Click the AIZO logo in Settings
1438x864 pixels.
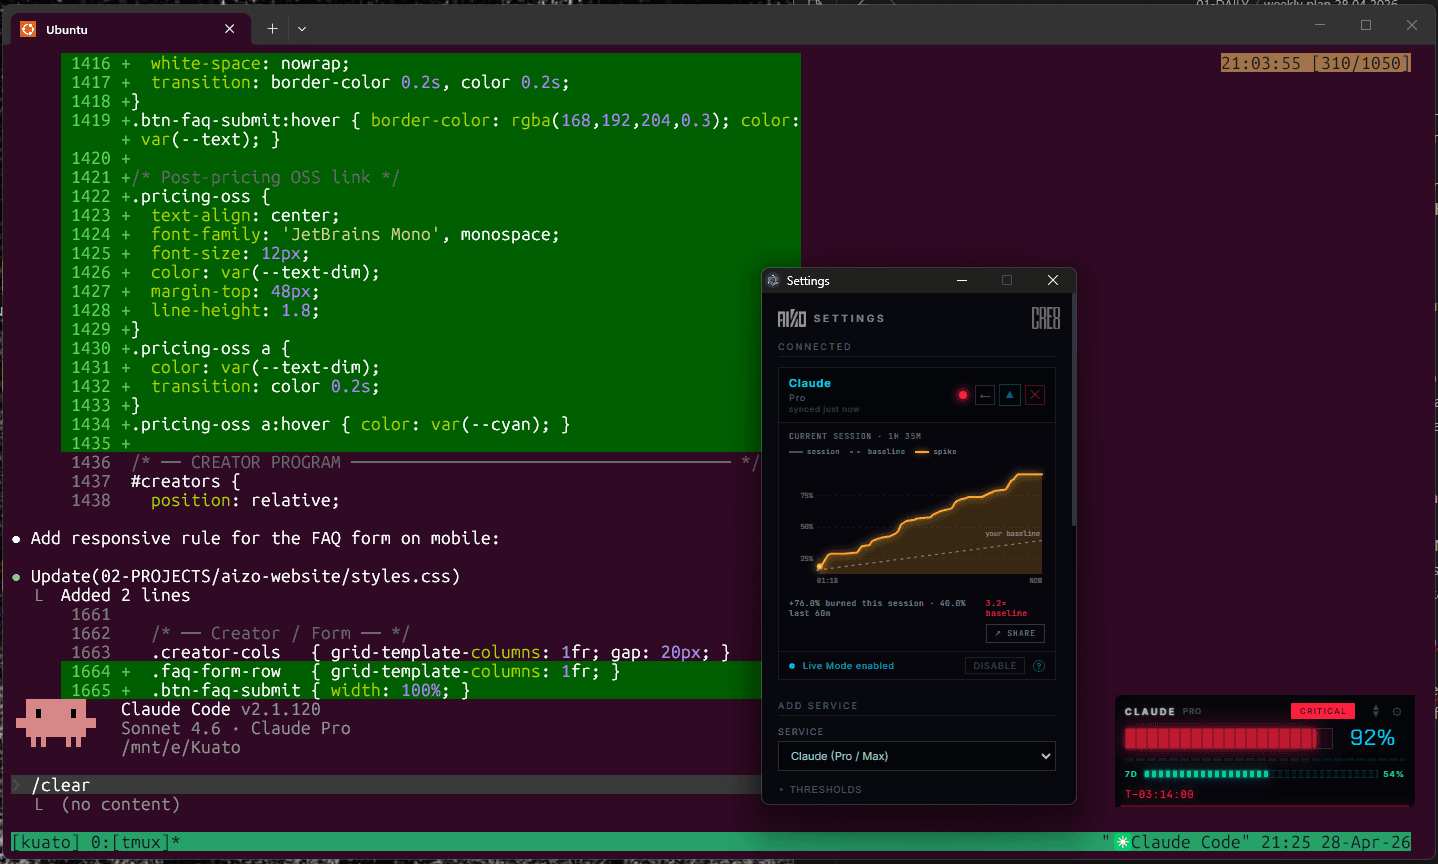(792, 318)
